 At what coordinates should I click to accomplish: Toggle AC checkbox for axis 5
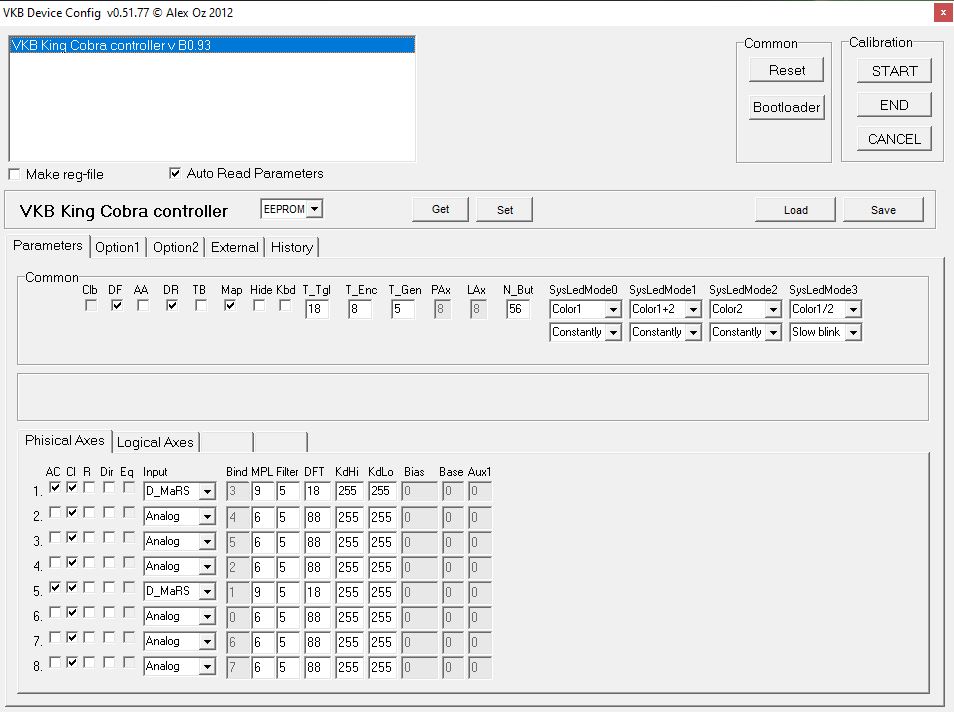[55, 587]
